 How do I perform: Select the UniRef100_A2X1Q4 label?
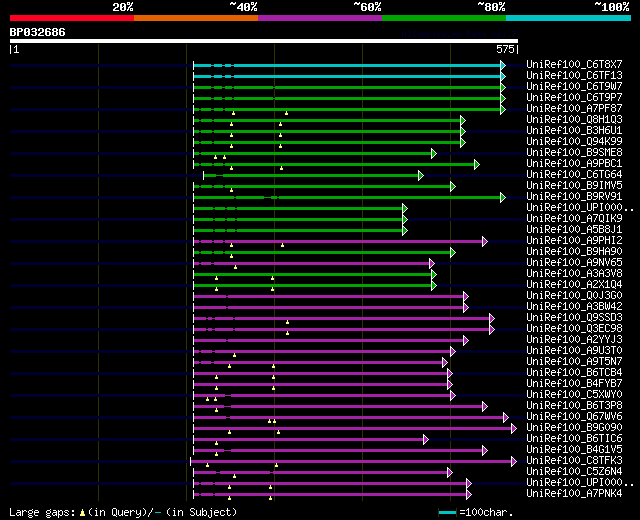[574, 285]
